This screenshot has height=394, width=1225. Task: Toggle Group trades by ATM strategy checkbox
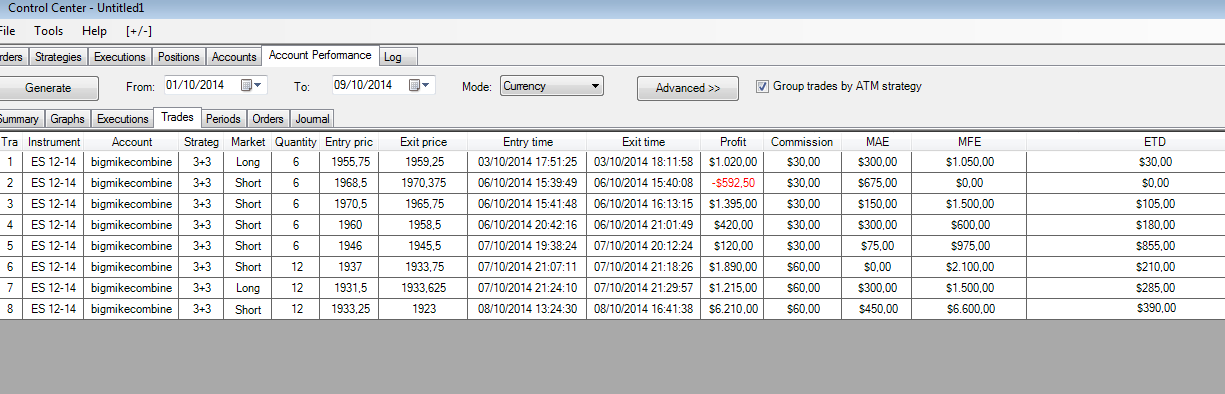[x=763, y=86]
